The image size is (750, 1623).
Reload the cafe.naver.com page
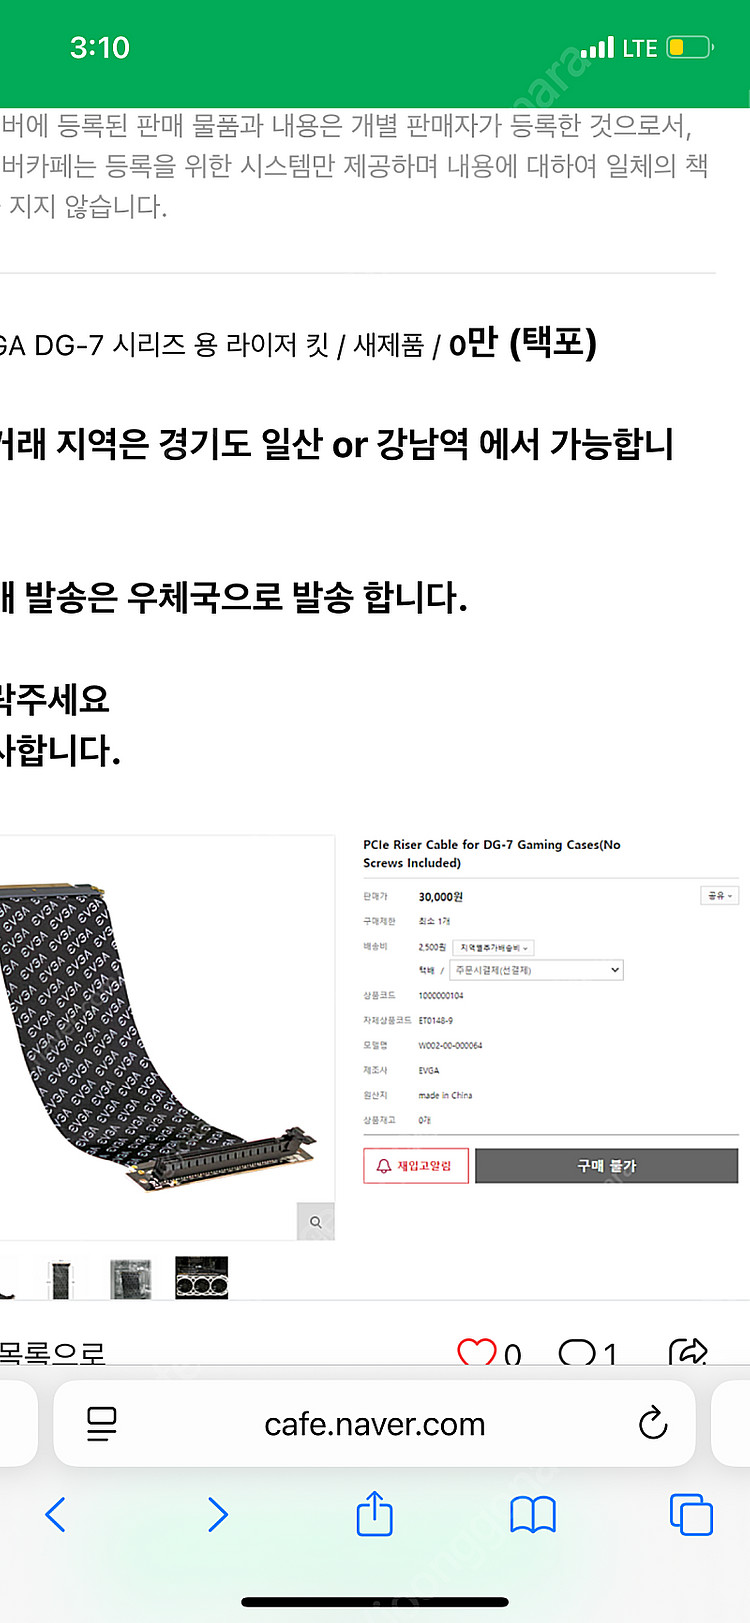coord(653,1422)
